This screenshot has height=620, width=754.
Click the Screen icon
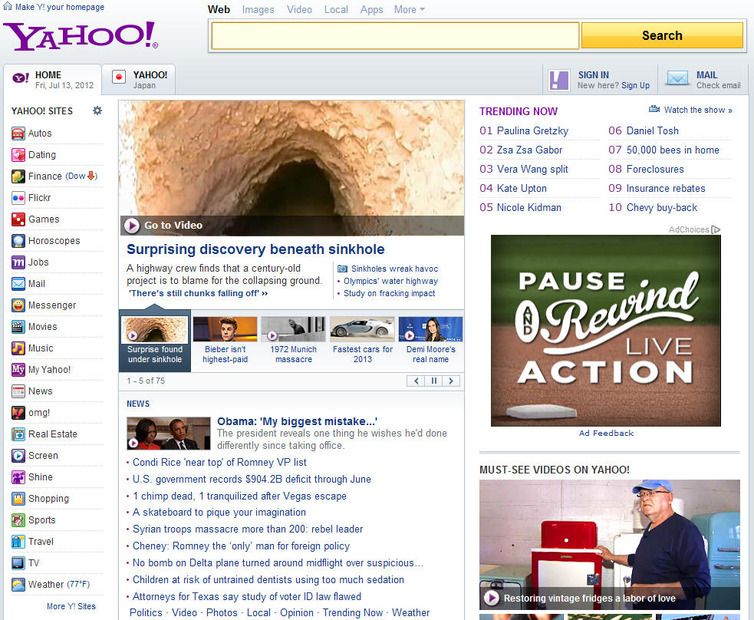tap(18, 456)
